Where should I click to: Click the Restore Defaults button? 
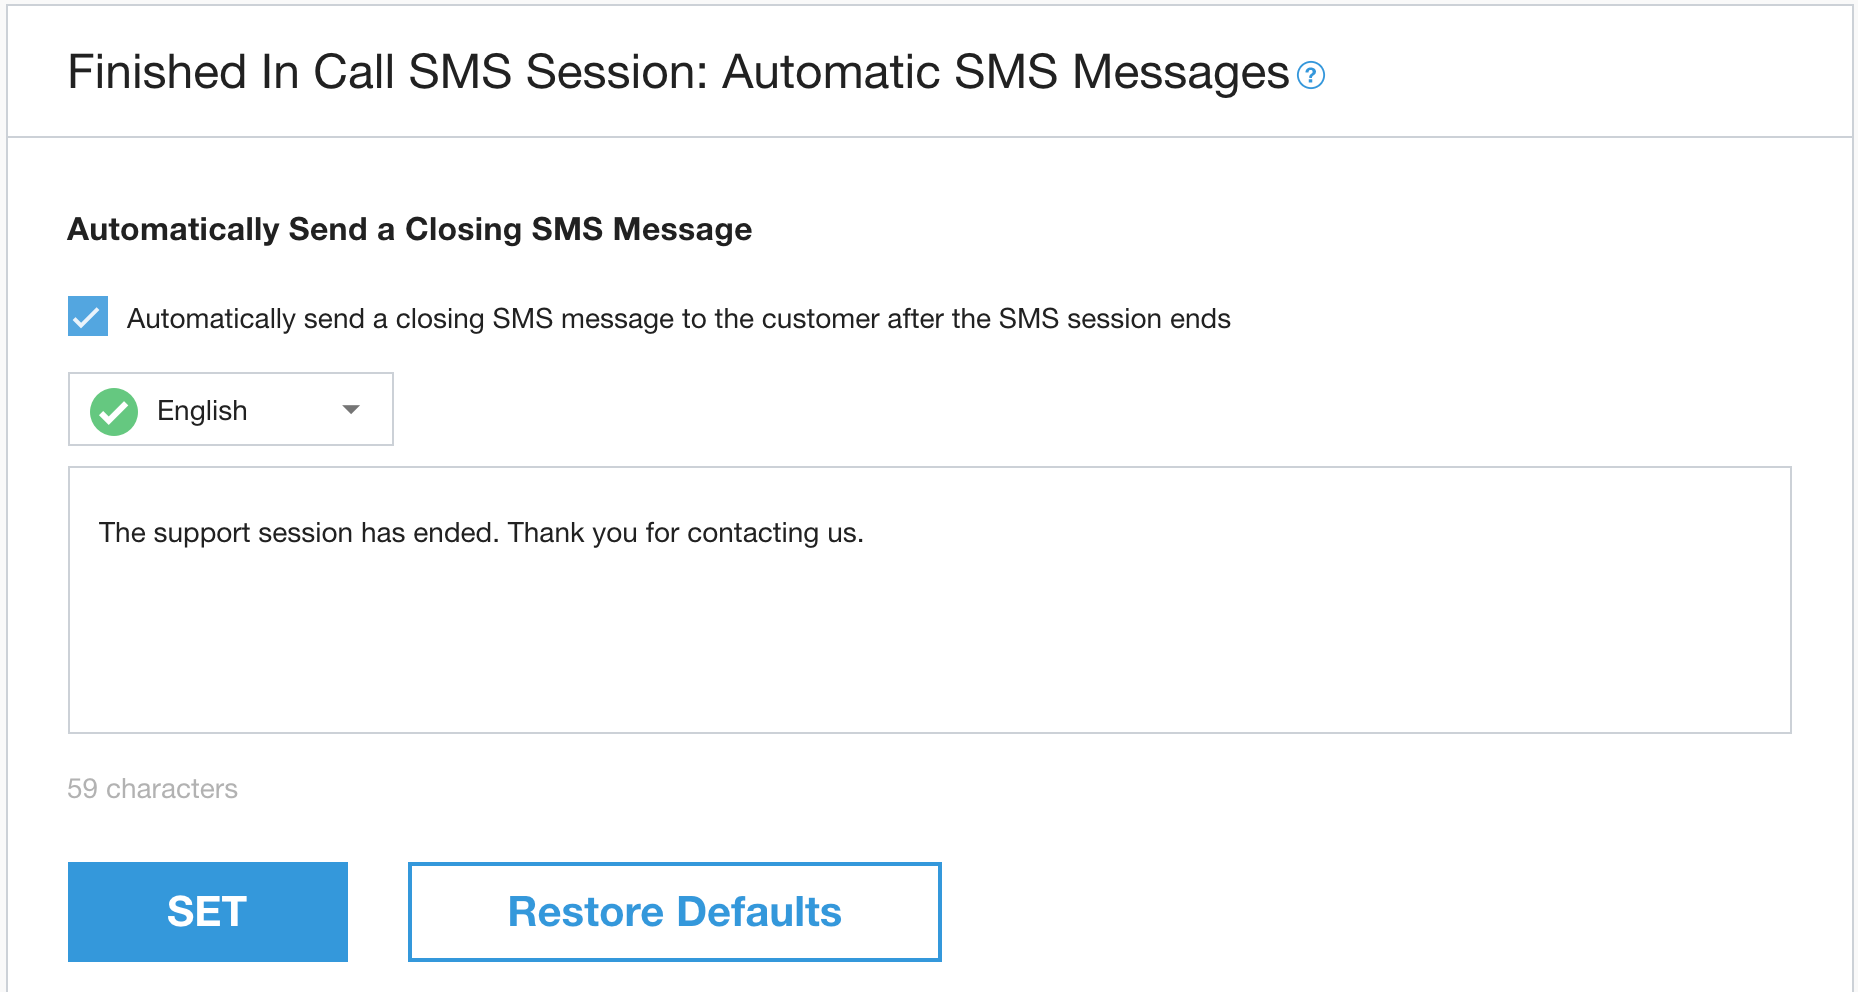click(674, 912)
